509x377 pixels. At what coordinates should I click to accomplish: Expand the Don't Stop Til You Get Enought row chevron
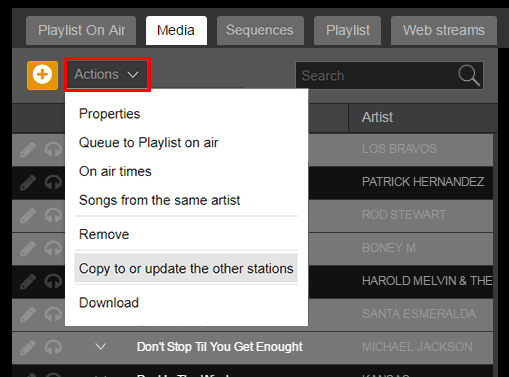click(101, 347)
